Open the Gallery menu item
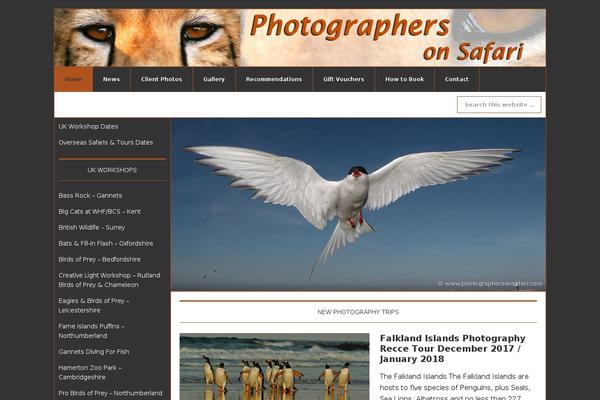This screenshot has width=600, height=400. (x=214, y=79)
